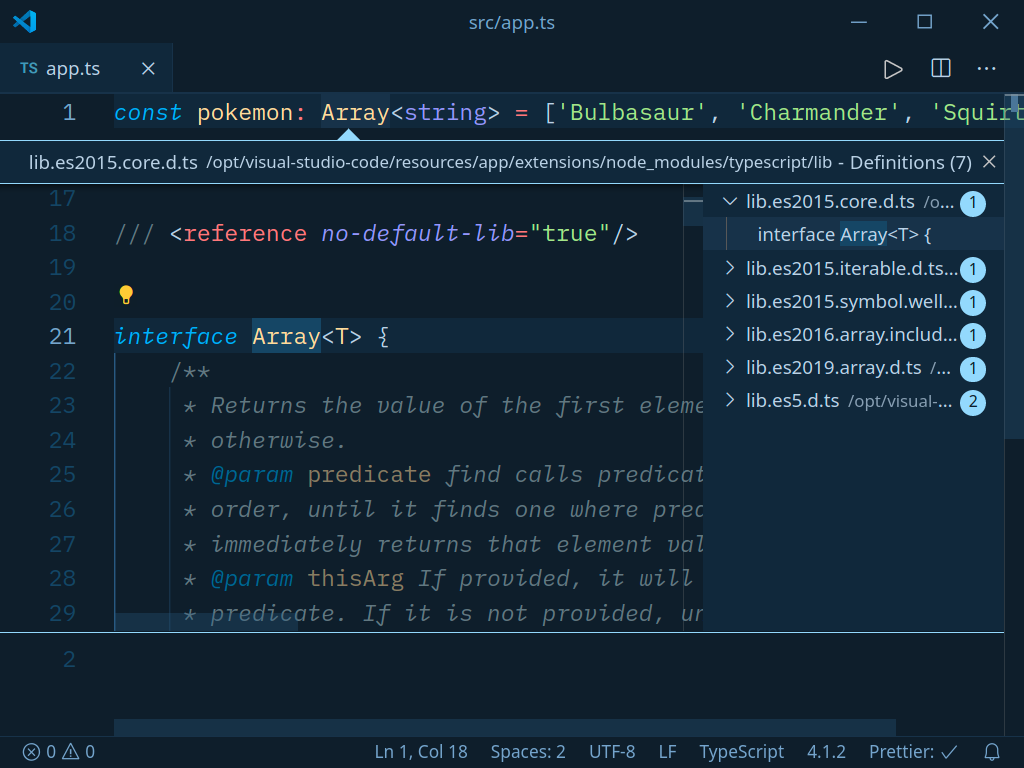Viewport: 1024px width, 768px height.
Task: Click the peek editor horizontal scrollbar
Action: (x=206, y=622)
